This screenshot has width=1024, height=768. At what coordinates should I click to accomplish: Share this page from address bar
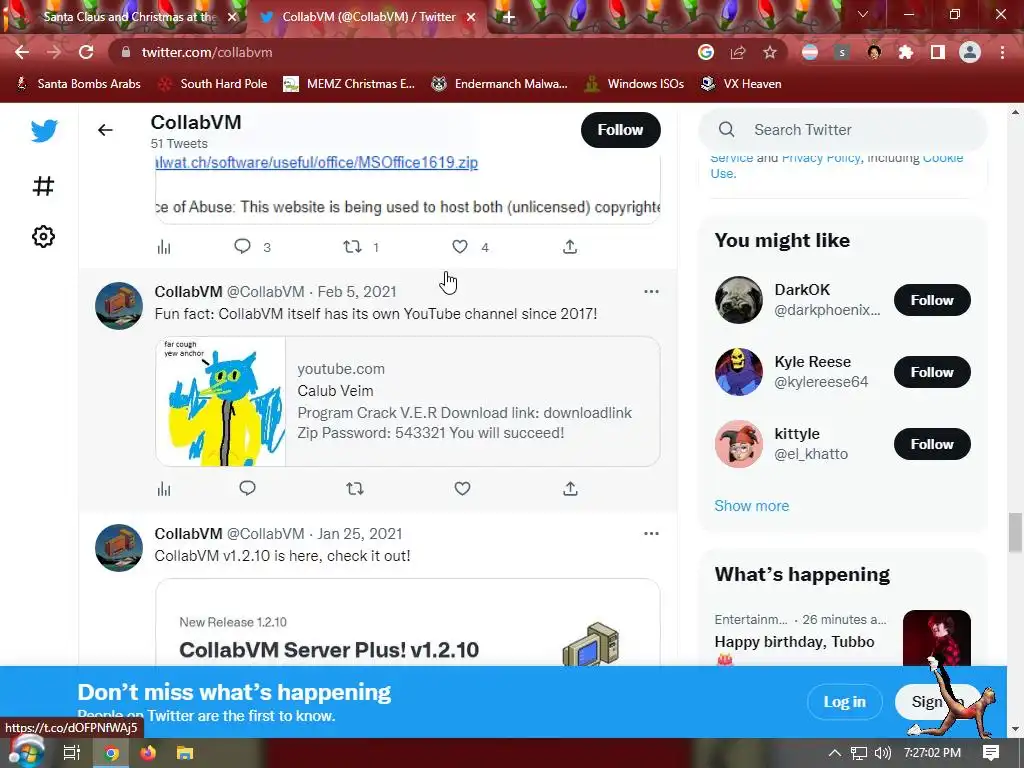point(738,52)
